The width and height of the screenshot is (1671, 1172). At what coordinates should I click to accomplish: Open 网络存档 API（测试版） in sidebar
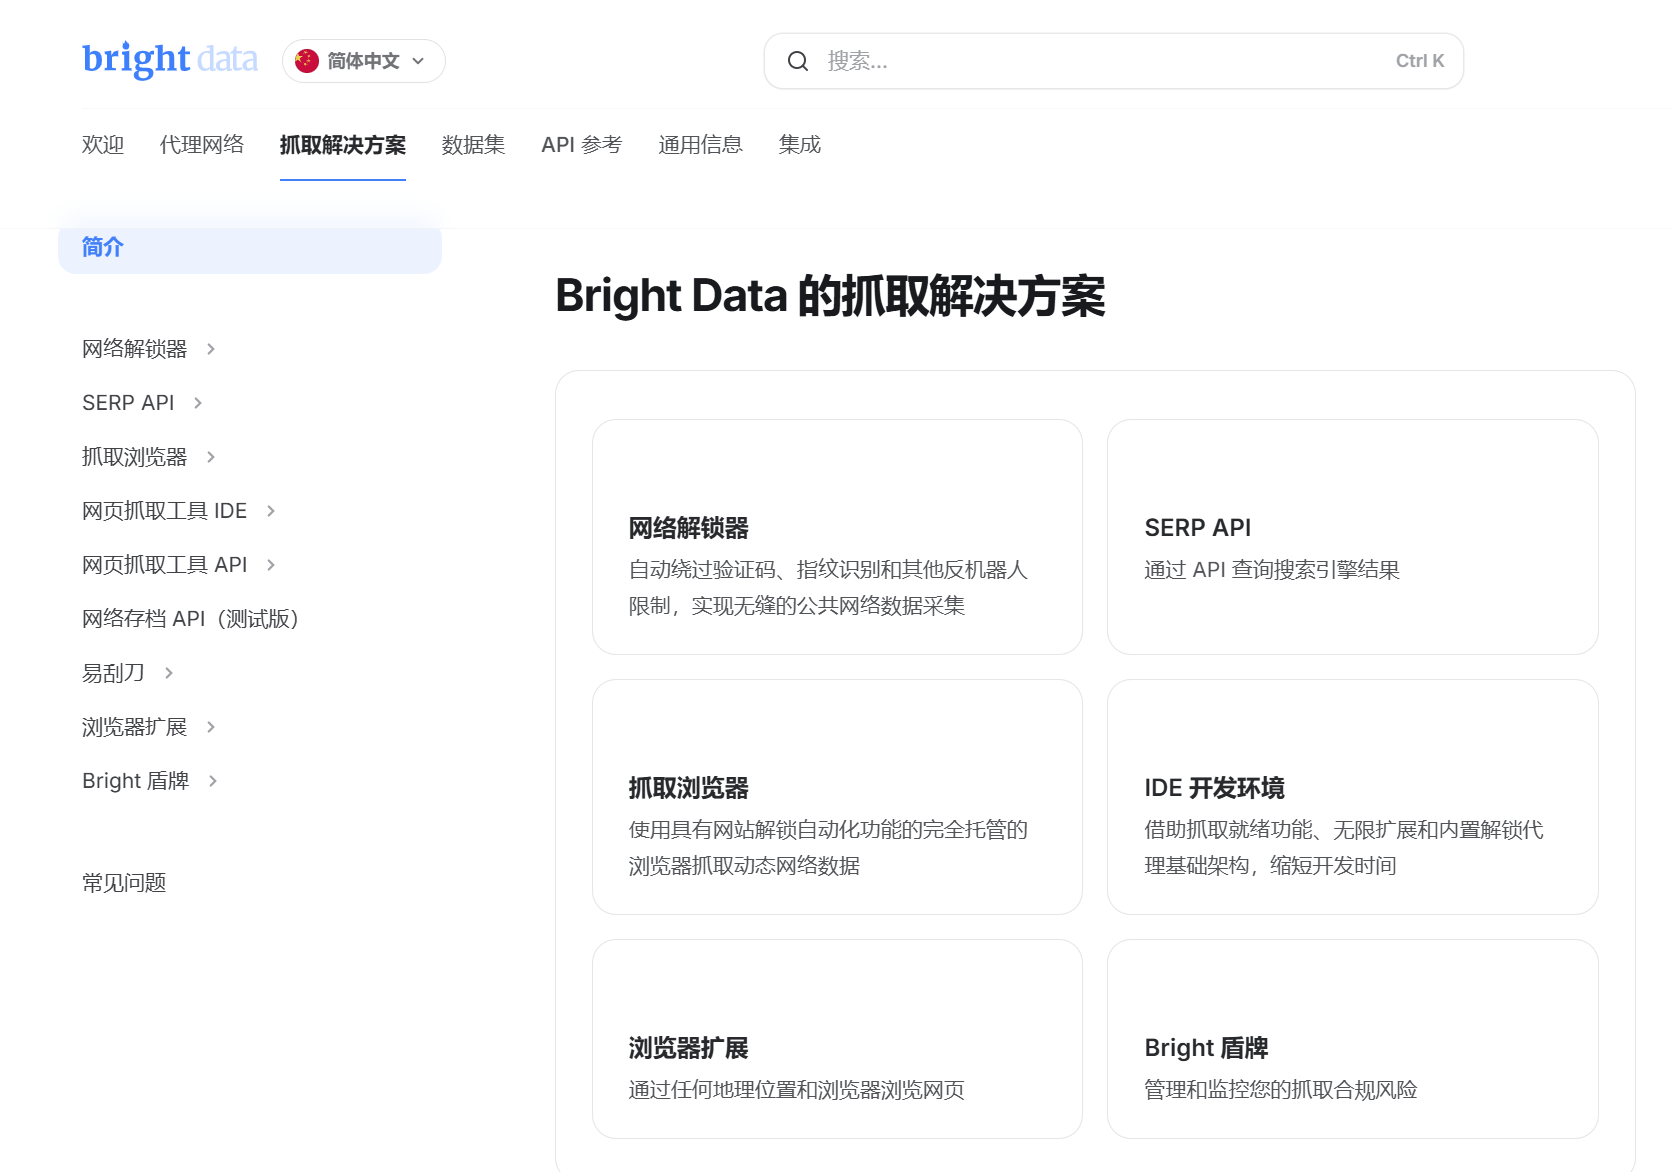point(190,619)
